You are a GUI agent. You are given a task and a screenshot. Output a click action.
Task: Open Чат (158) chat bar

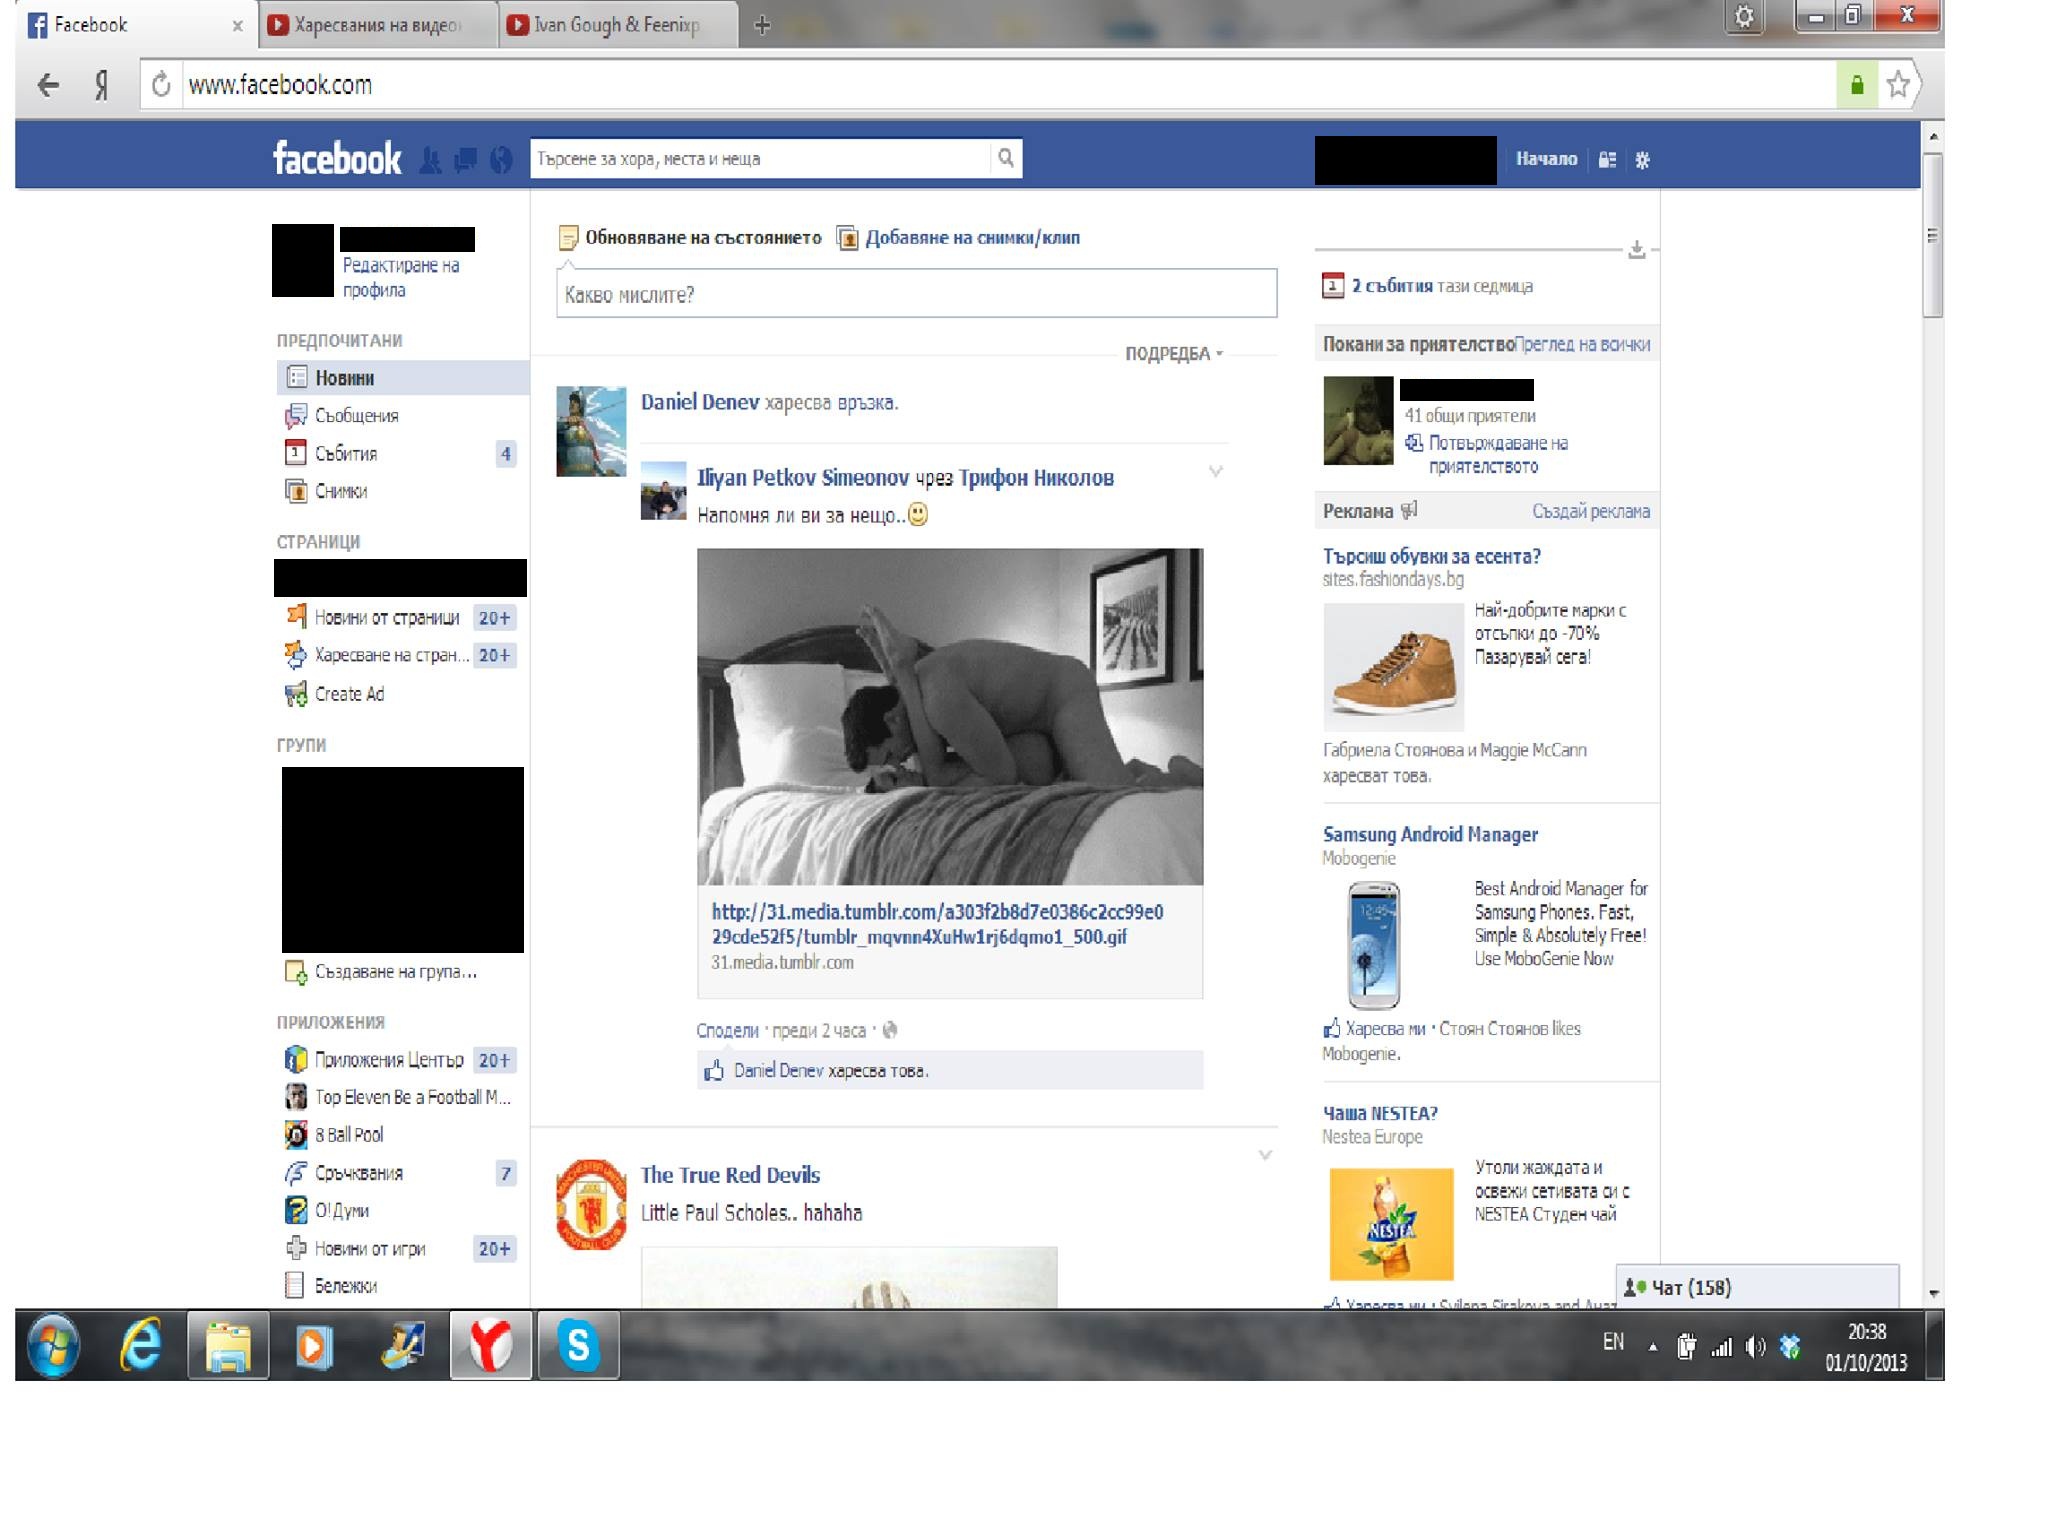1757,1287
